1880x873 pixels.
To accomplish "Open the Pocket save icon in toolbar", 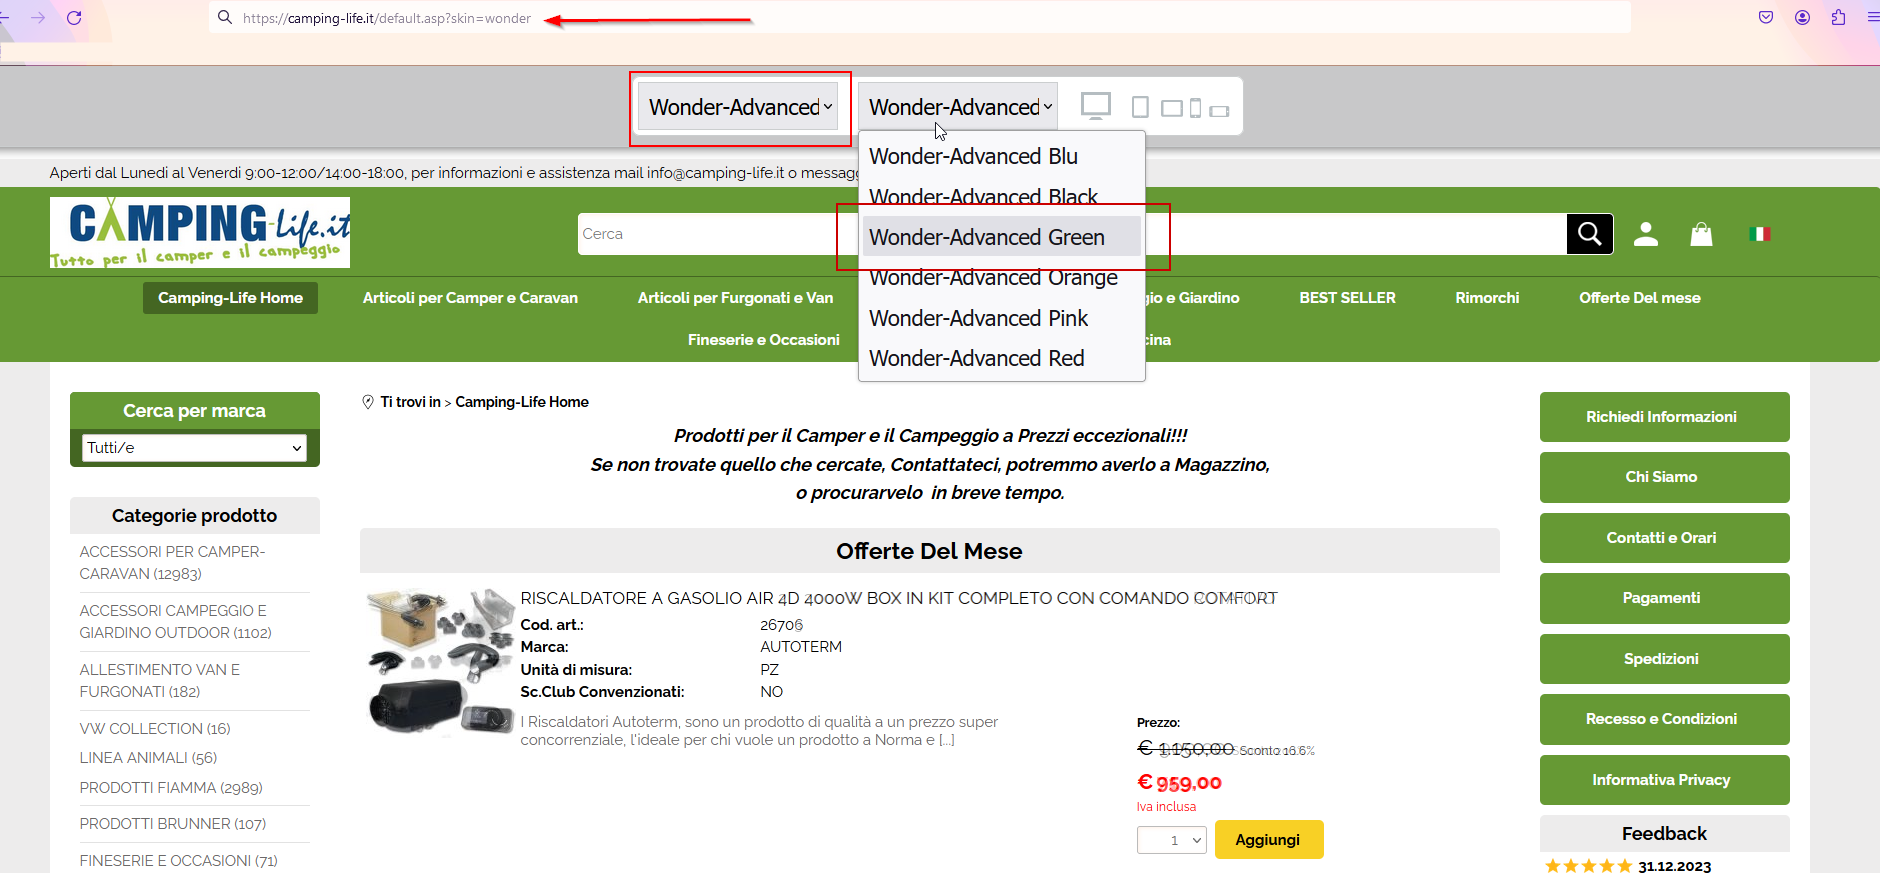I will pyautogui.click(x=1766, y=17).
